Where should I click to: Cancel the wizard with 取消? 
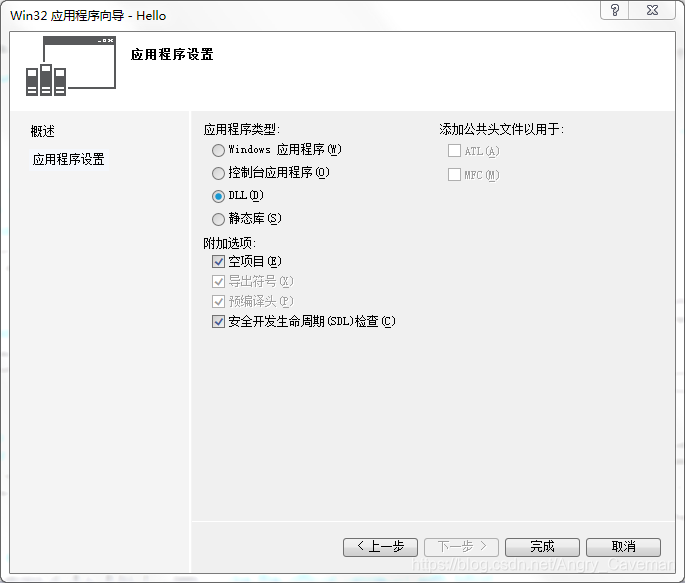pyautogui.click(x=623, y=547)
